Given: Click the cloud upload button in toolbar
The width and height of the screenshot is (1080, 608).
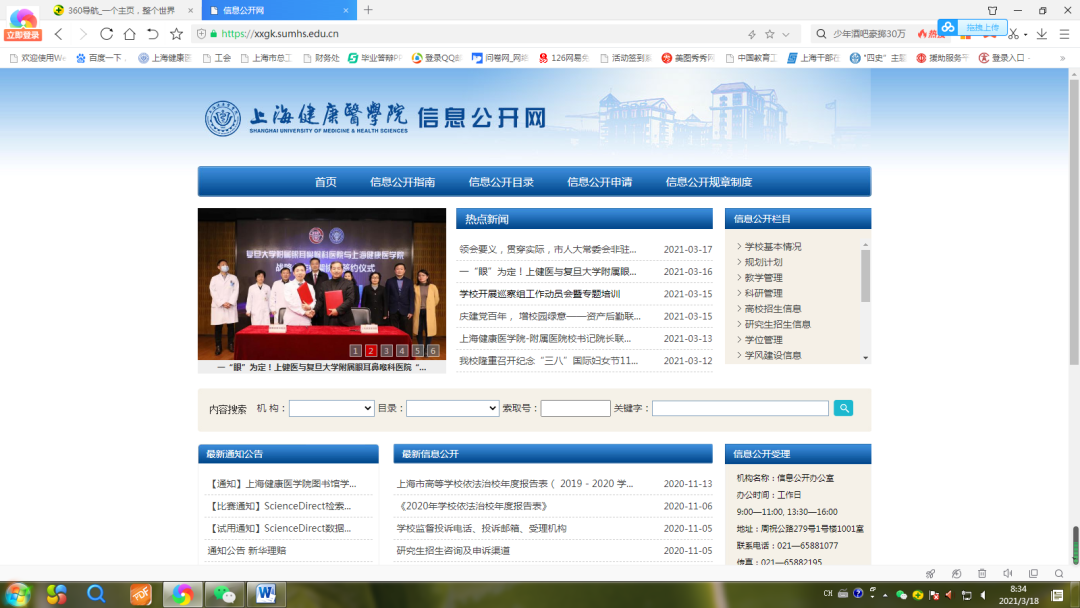Looking at the screenshot, I should click(973, 28).
